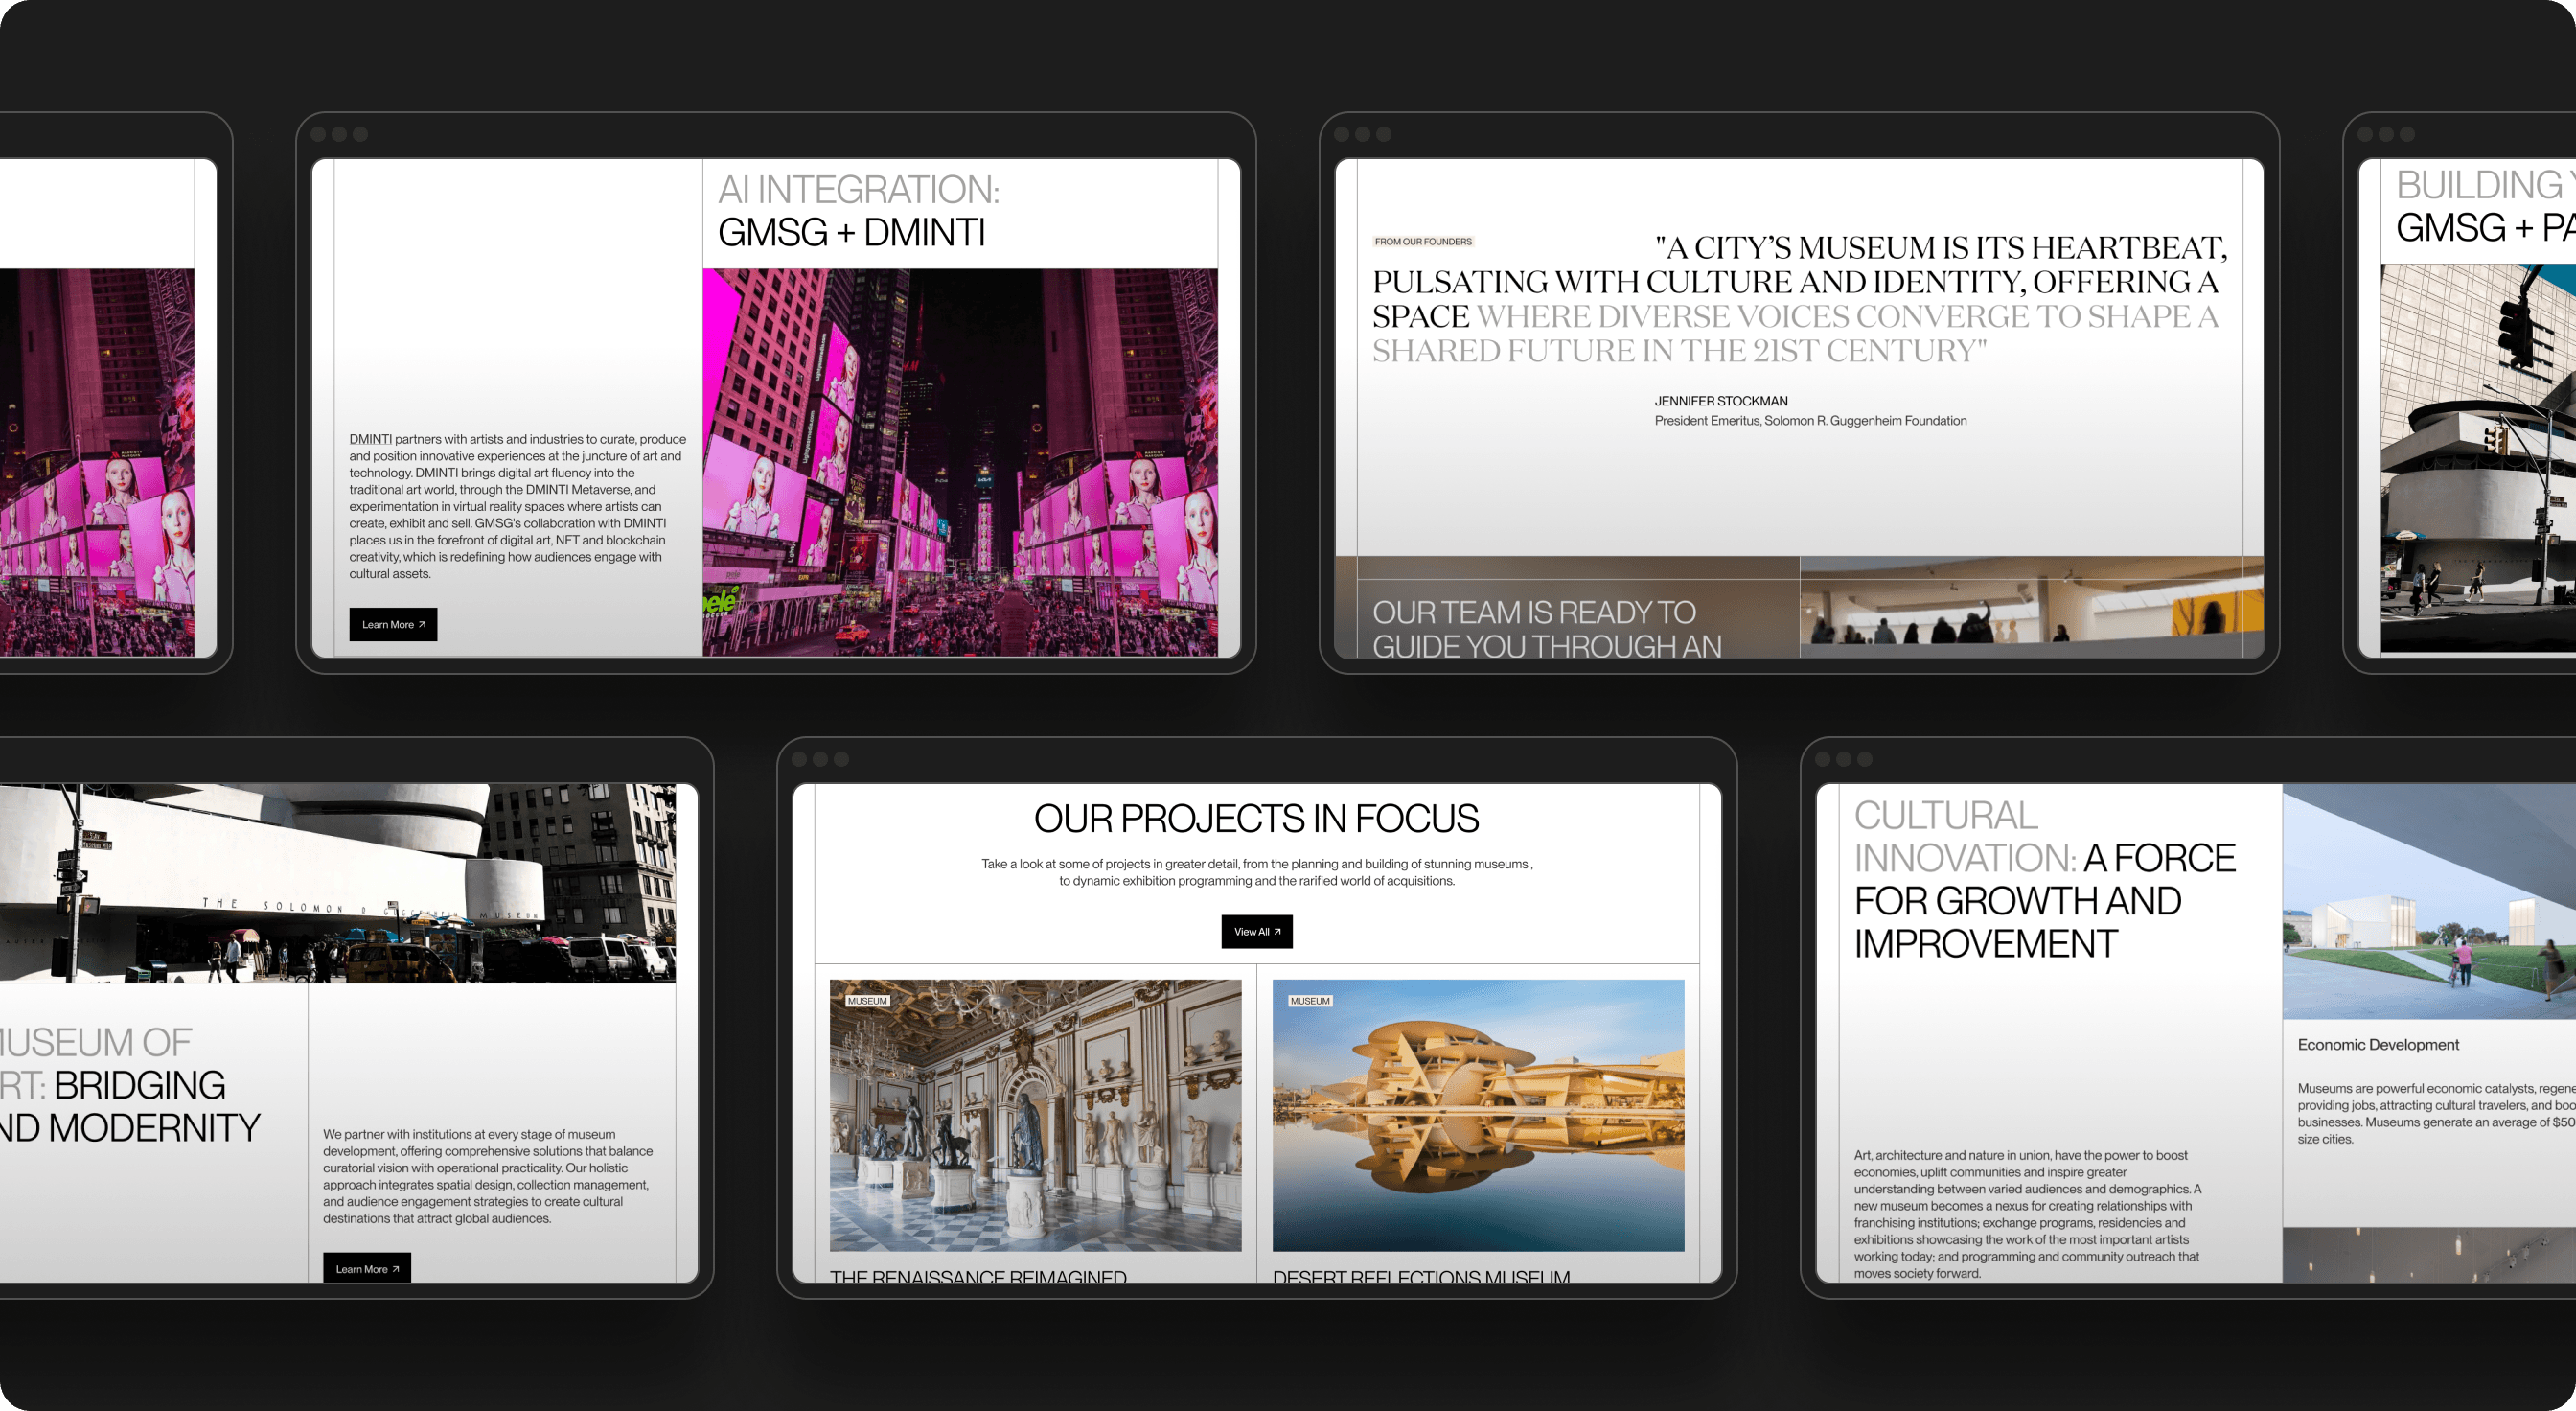Click the View All button
The image size is (2576, 1411).
click(x=1256, y=931)
